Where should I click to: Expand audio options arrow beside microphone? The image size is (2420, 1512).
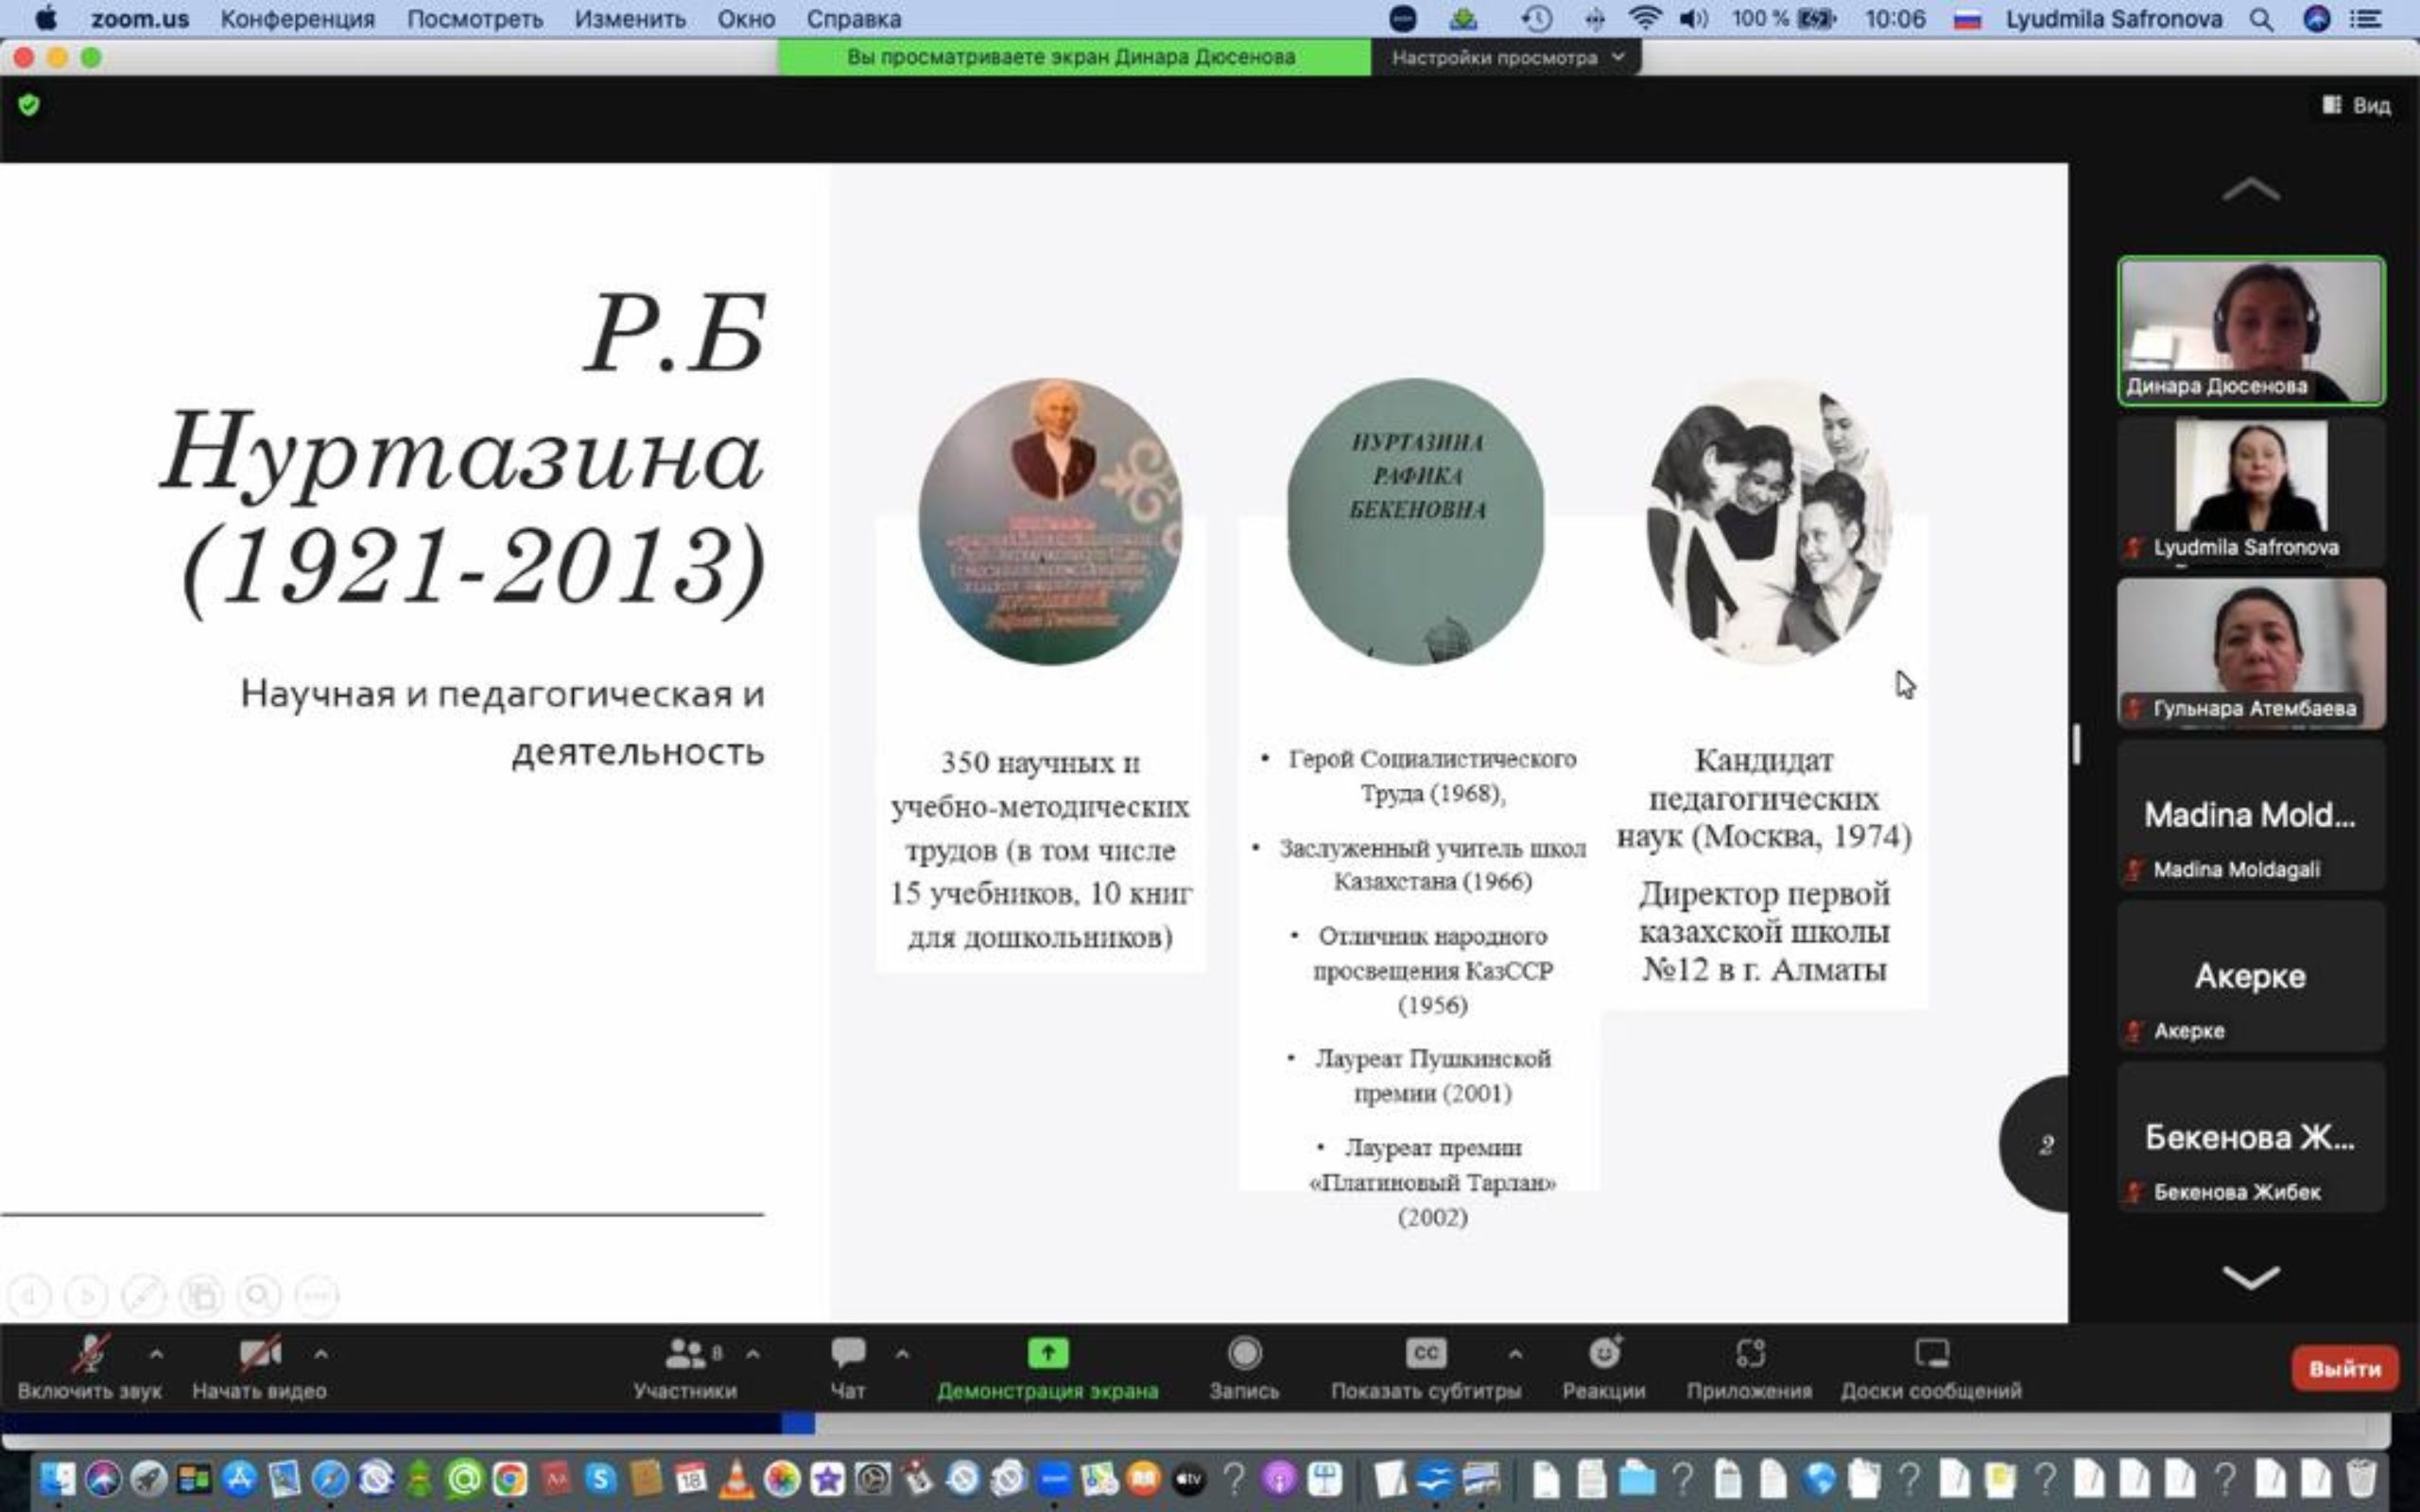click(156, 1354)
